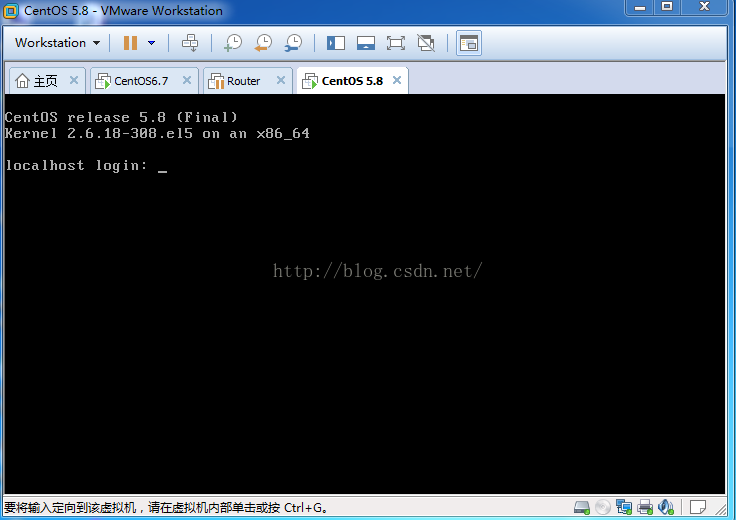The height and width of the screenshot is (520, 736).
Task: Click the network adapter status icon
Action: 624,507
